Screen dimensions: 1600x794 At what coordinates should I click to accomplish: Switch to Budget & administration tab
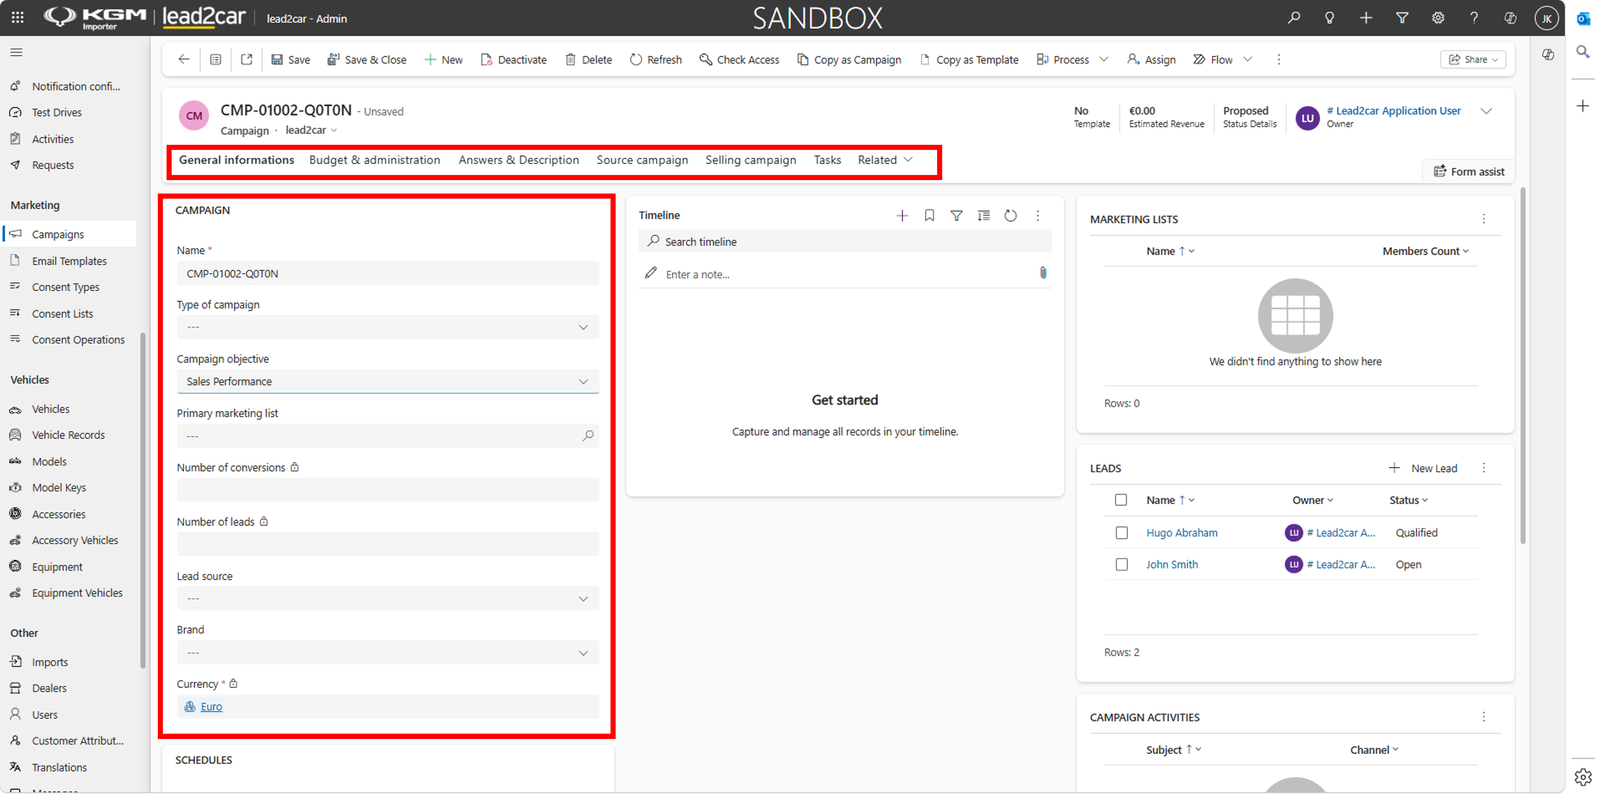click(x=375, y=160)
